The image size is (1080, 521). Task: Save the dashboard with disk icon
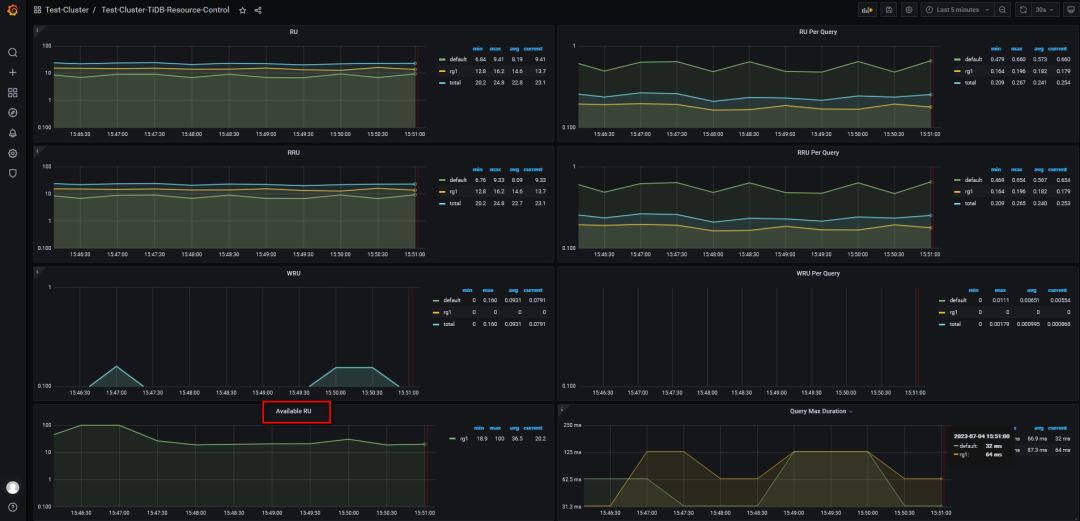click(x=889, y=10)
